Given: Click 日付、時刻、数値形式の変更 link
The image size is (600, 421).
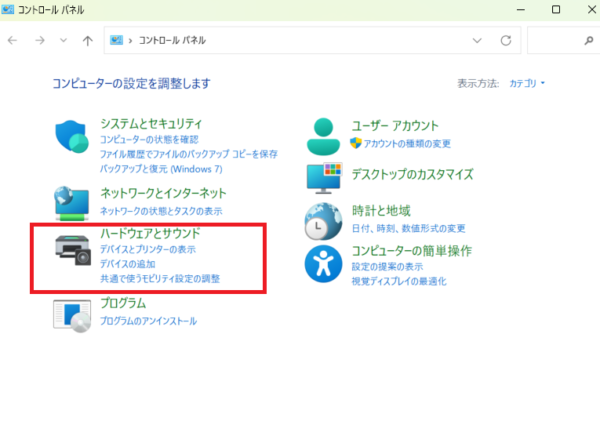Looking at the screenshot, I should pyautogui.click(x=408, y=228).
